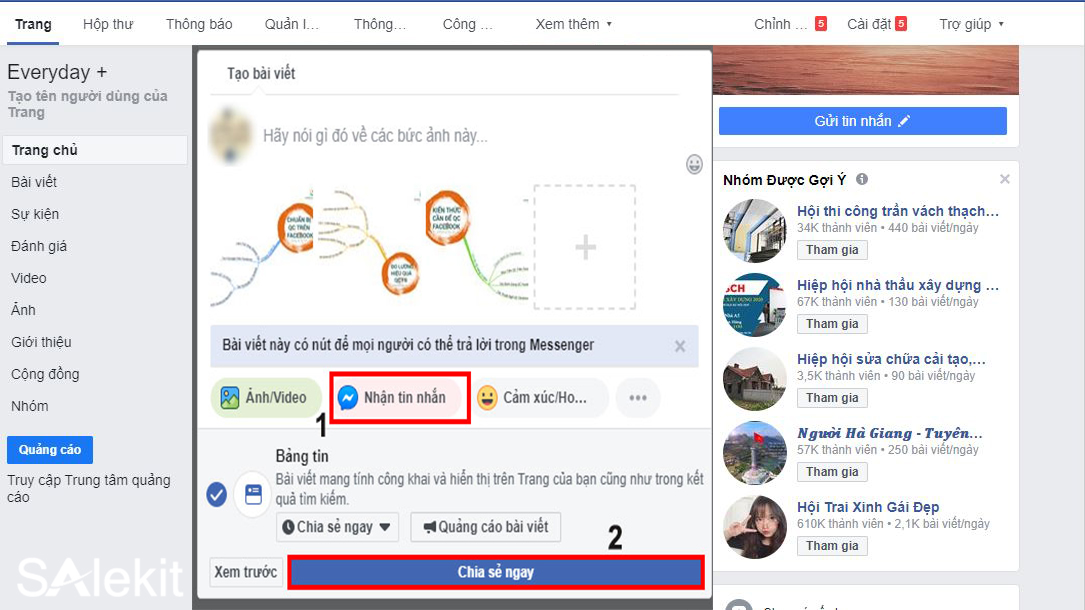Toggle the Bảng tin sharing checkbox
Viewport: 1085px width, 610px height.
216,493
